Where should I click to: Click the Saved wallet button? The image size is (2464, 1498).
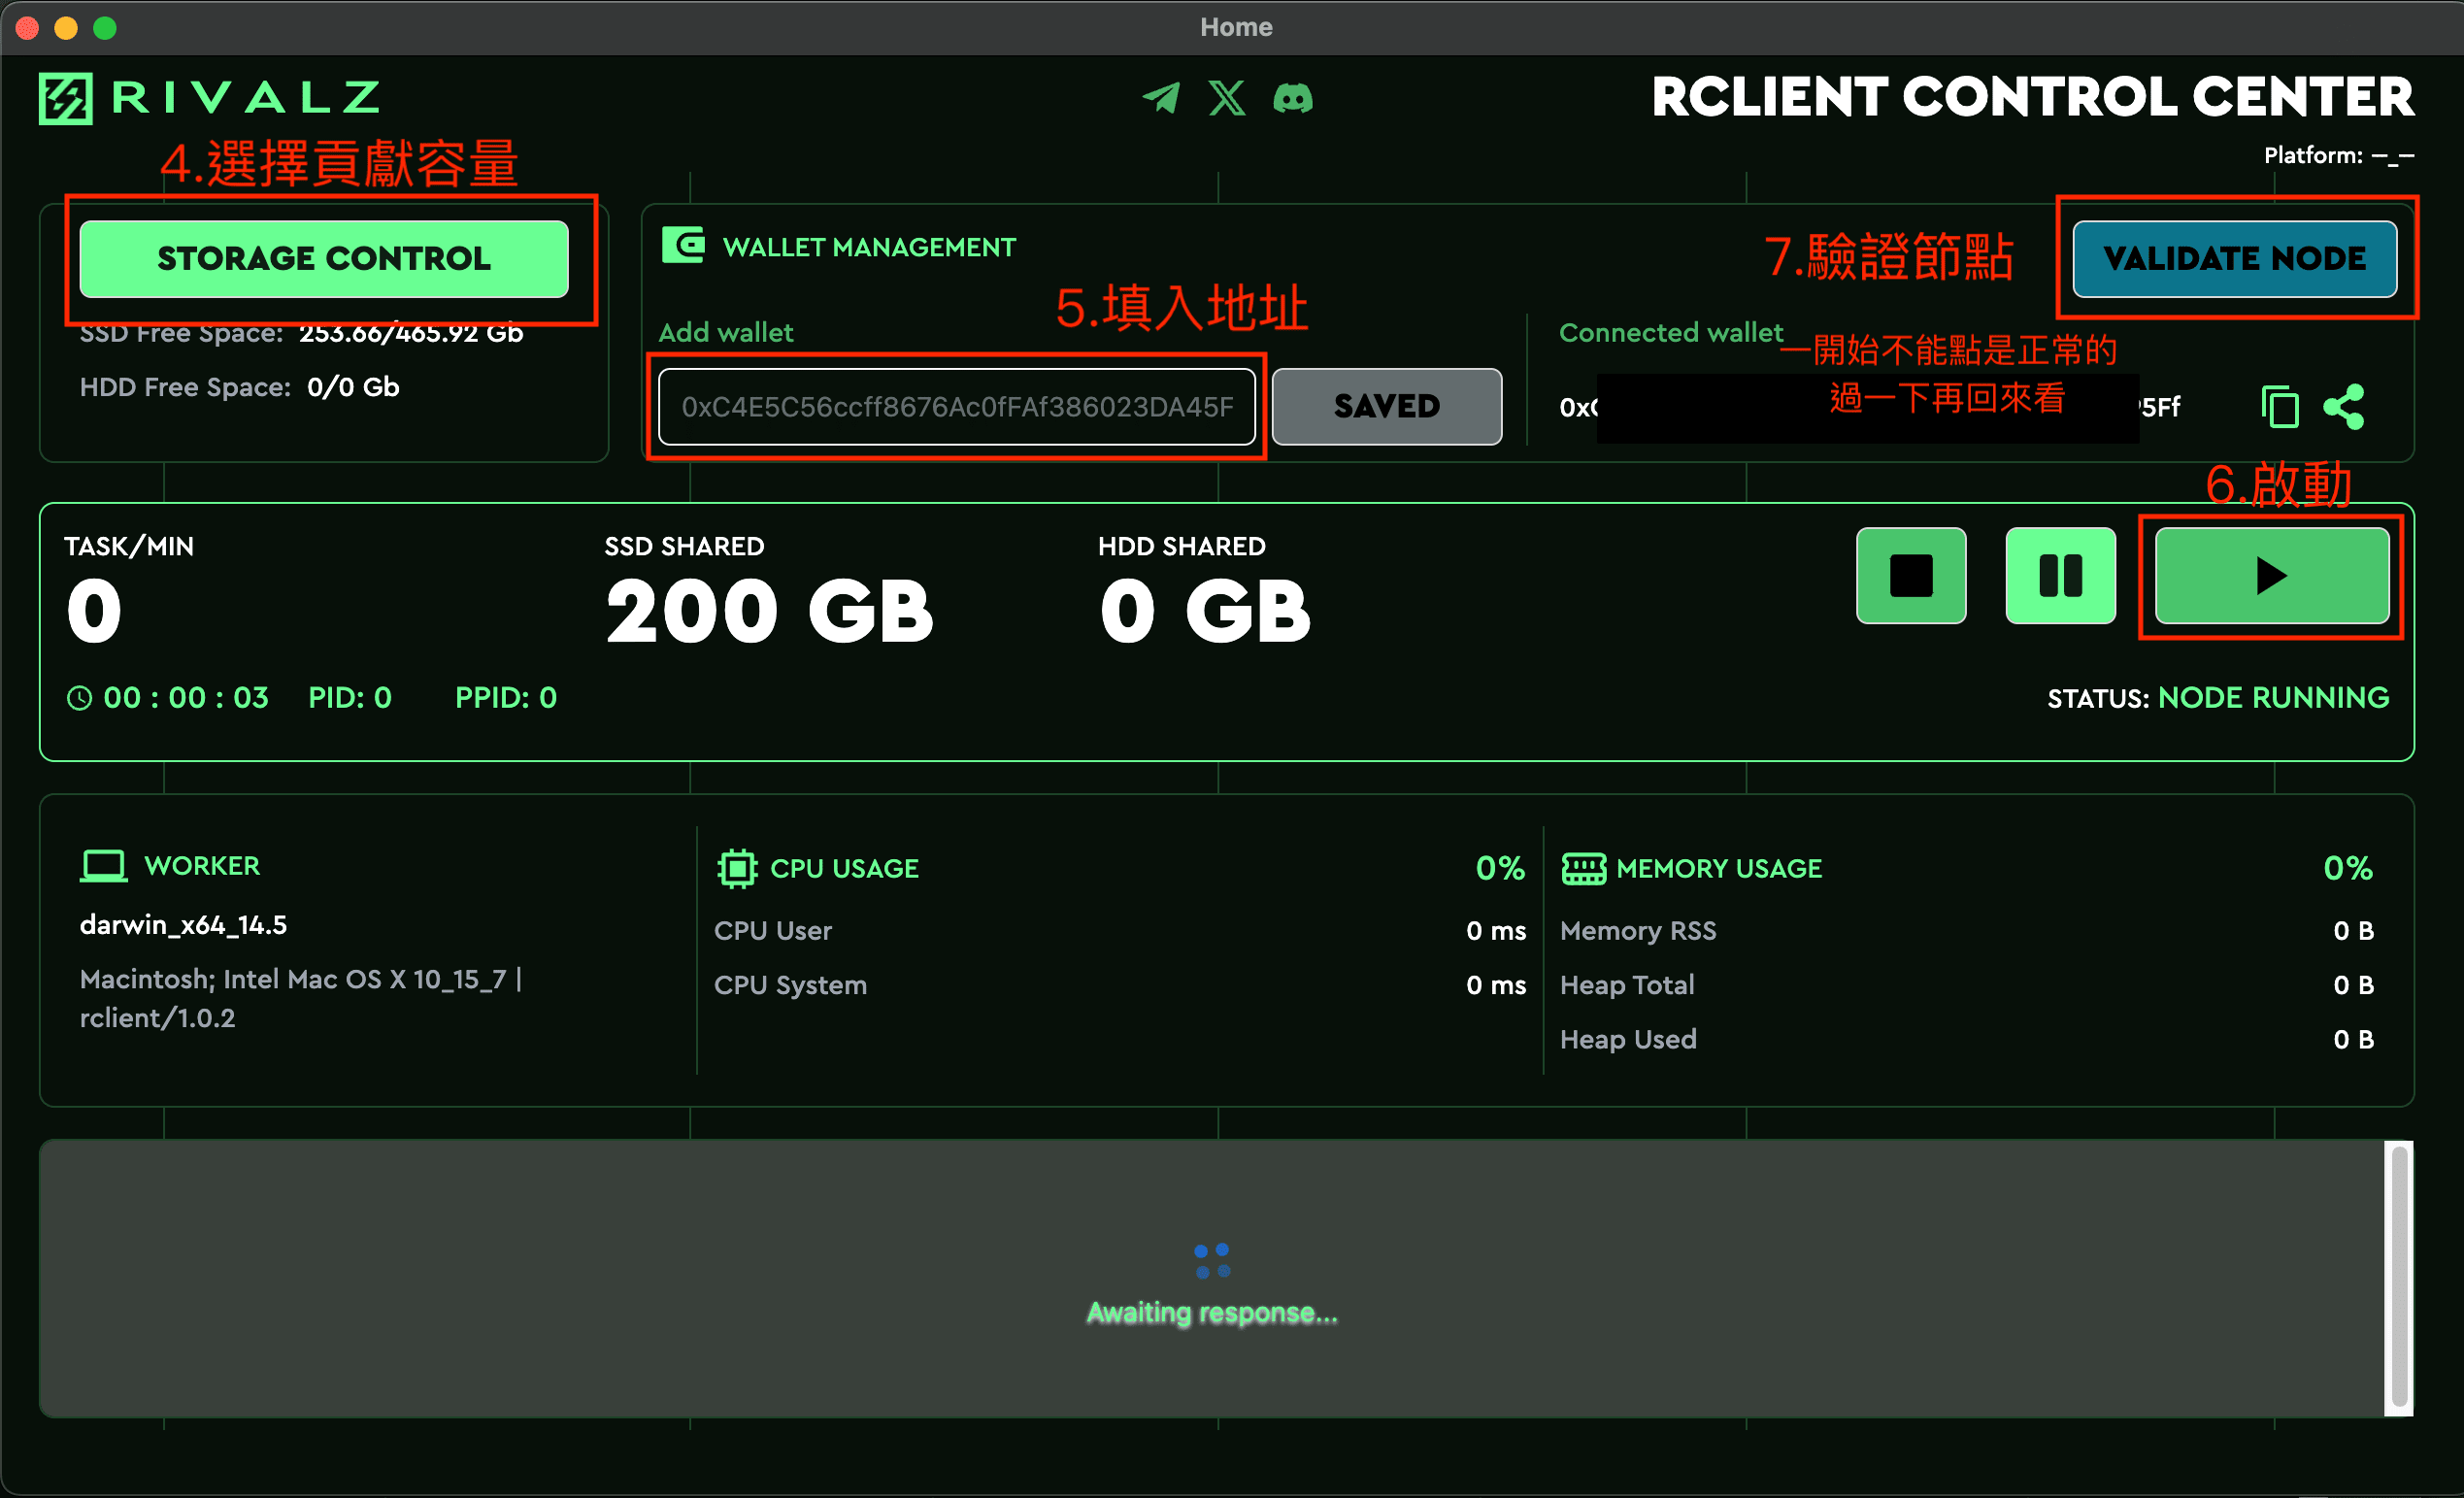tap(1386, 406)
